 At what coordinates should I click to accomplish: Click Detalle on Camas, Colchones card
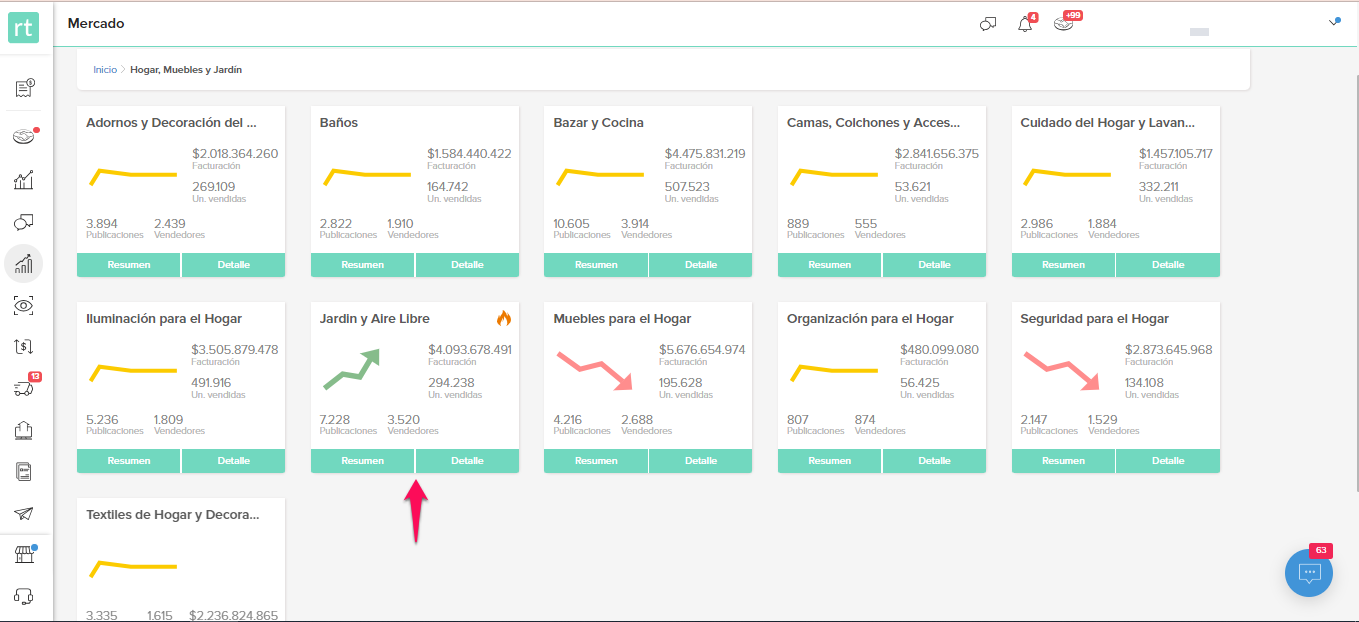(934, 265)
